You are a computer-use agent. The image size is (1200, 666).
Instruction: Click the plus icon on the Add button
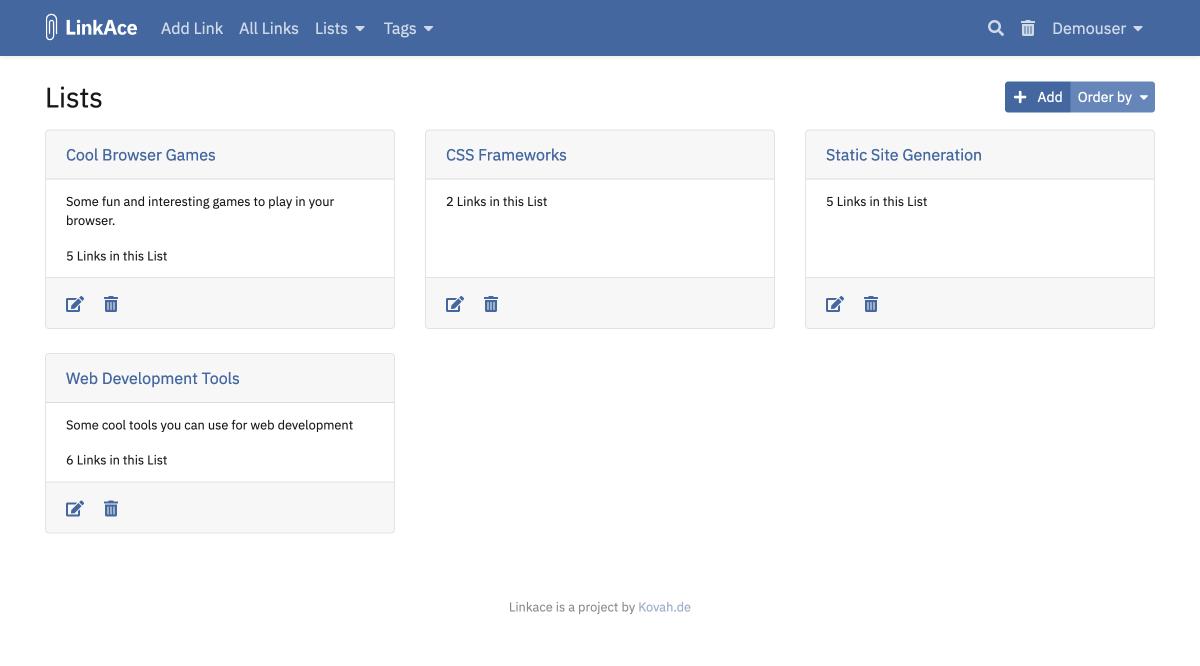1021,97
